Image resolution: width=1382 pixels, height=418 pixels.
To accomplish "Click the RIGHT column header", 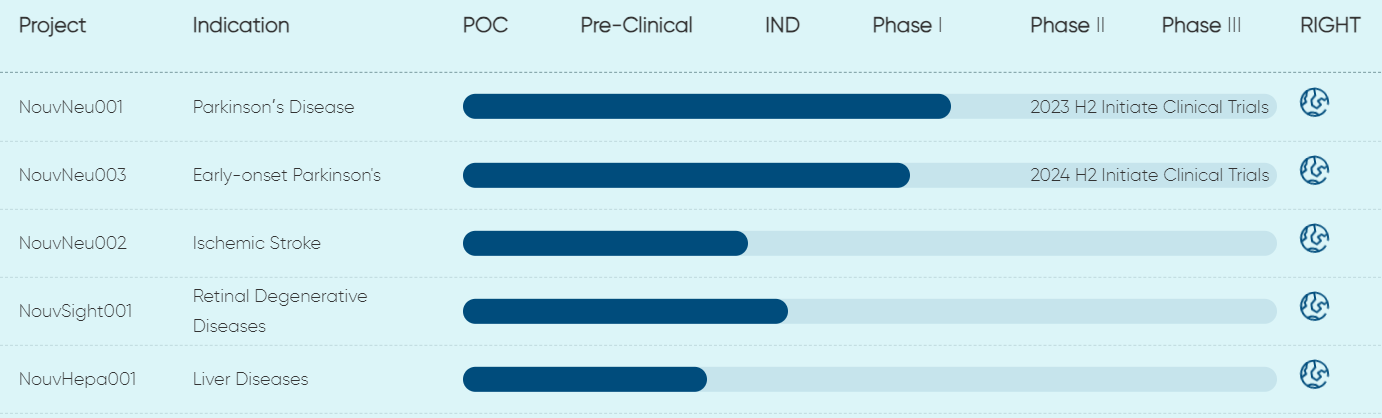I will 1330,25.
